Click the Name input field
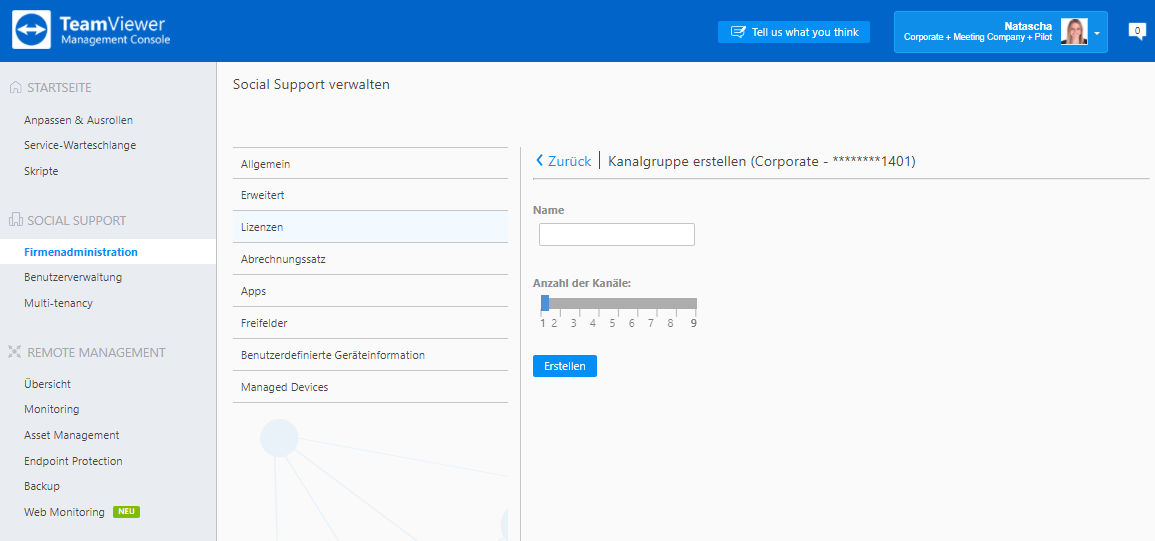This screenshot has height=541, width=1155. pos(617,234)
